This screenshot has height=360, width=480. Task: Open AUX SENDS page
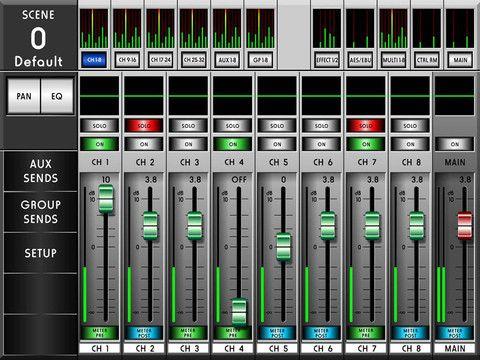coord(40,171)
